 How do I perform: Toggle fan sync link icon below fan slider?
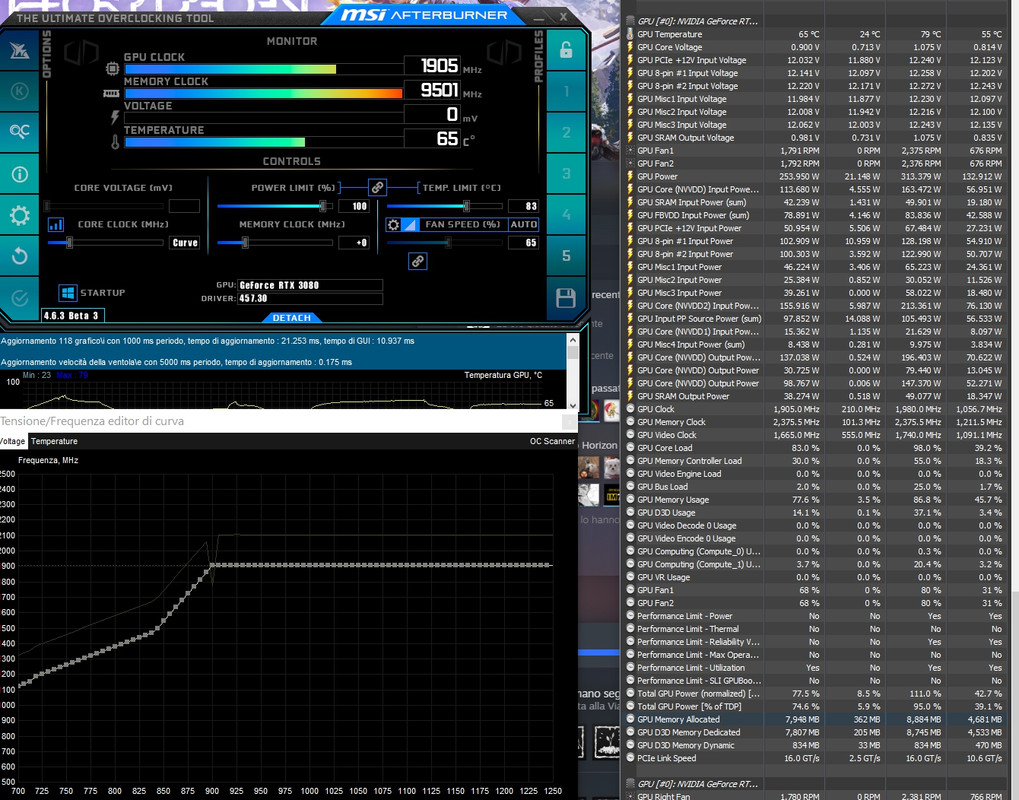tap(417, 261)
